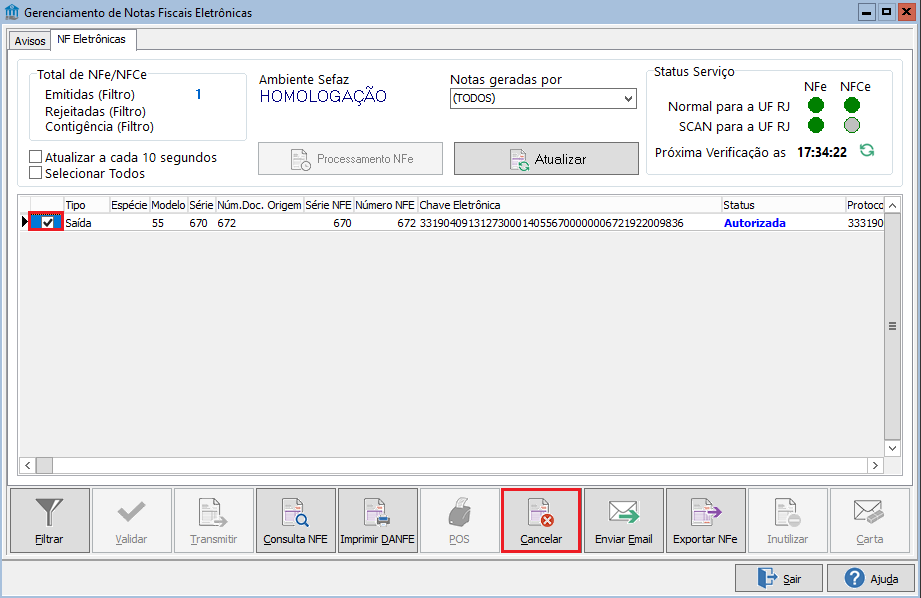Sort by Espécie column header

click(x=129, y=205)
